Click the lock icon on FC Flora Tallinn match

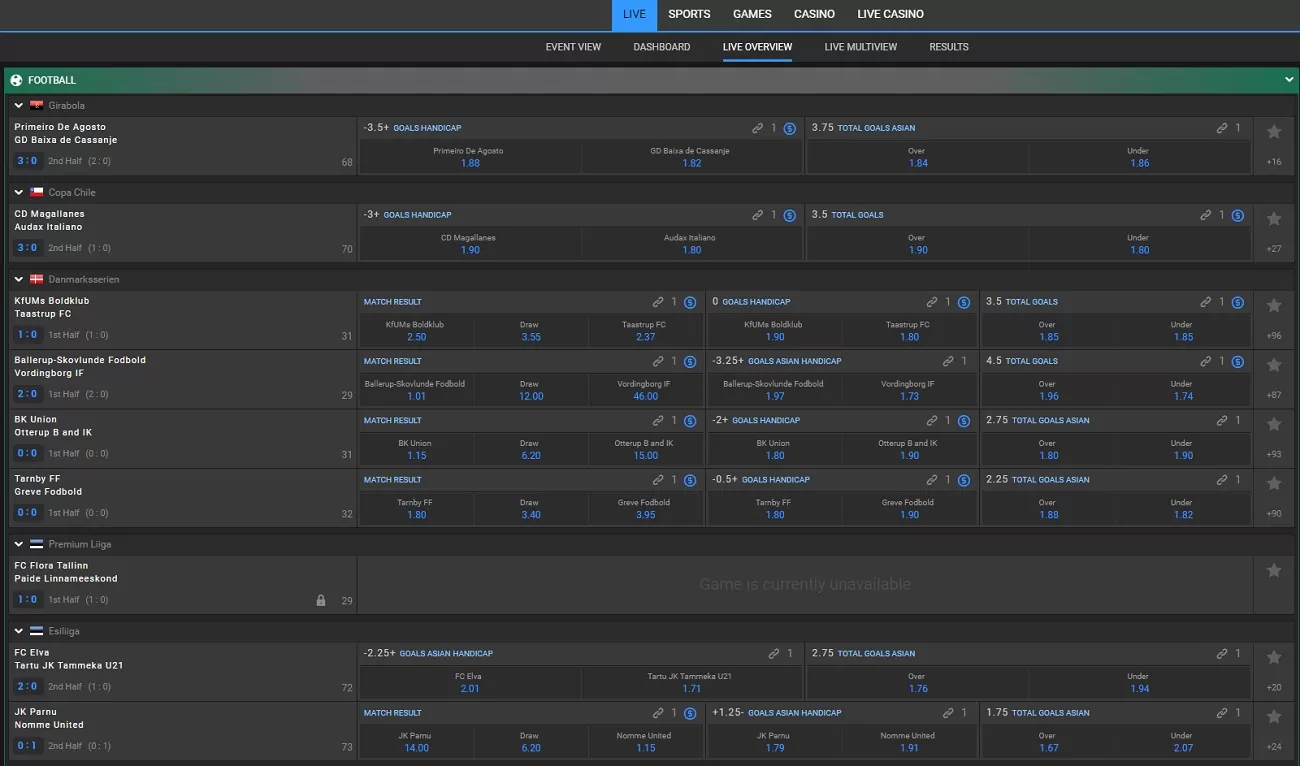(321, 601)
